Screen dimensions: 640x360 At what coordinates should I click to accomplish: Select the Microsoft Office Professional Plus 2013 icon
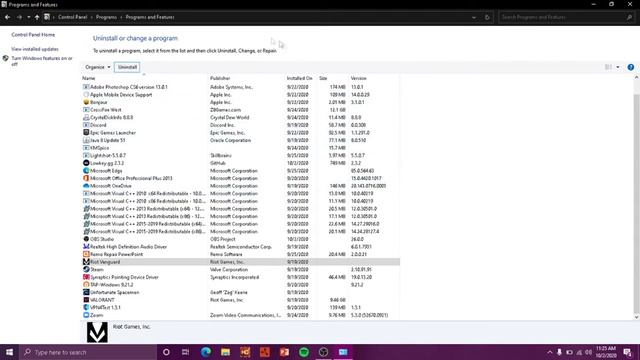pos(86,178)
